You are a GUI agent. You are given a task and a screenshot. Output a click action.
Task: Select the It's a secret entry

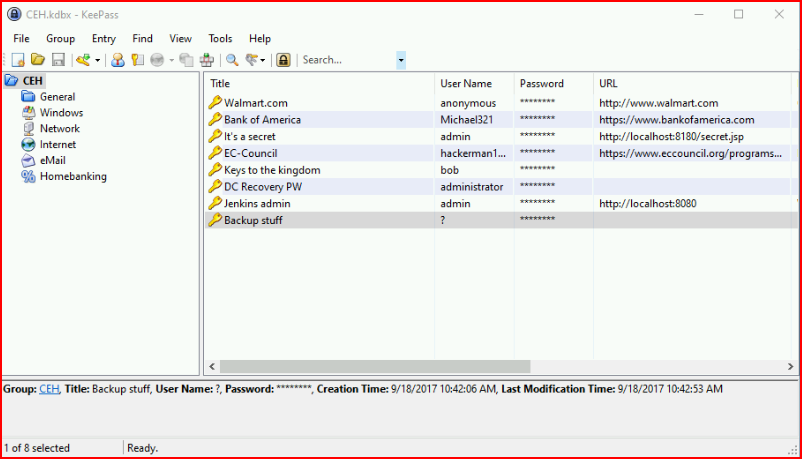[x=250, y=137]
